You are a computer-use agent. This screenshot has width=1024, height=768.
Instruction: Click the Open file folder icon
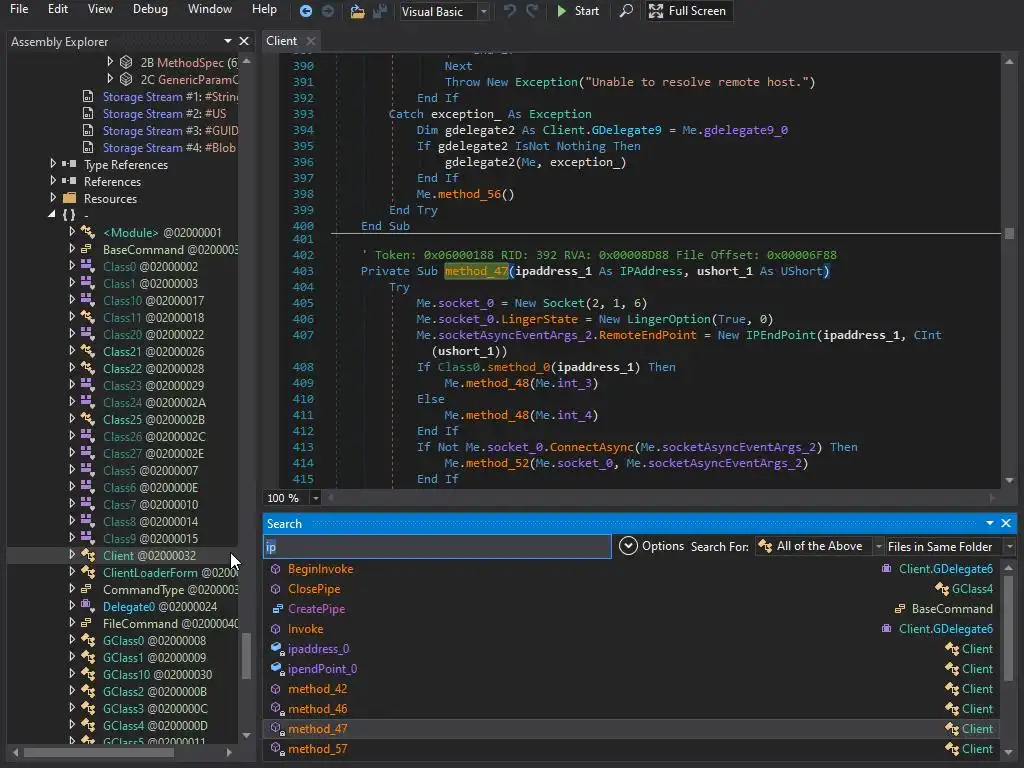pyautogui.click(x=357, y=11)
